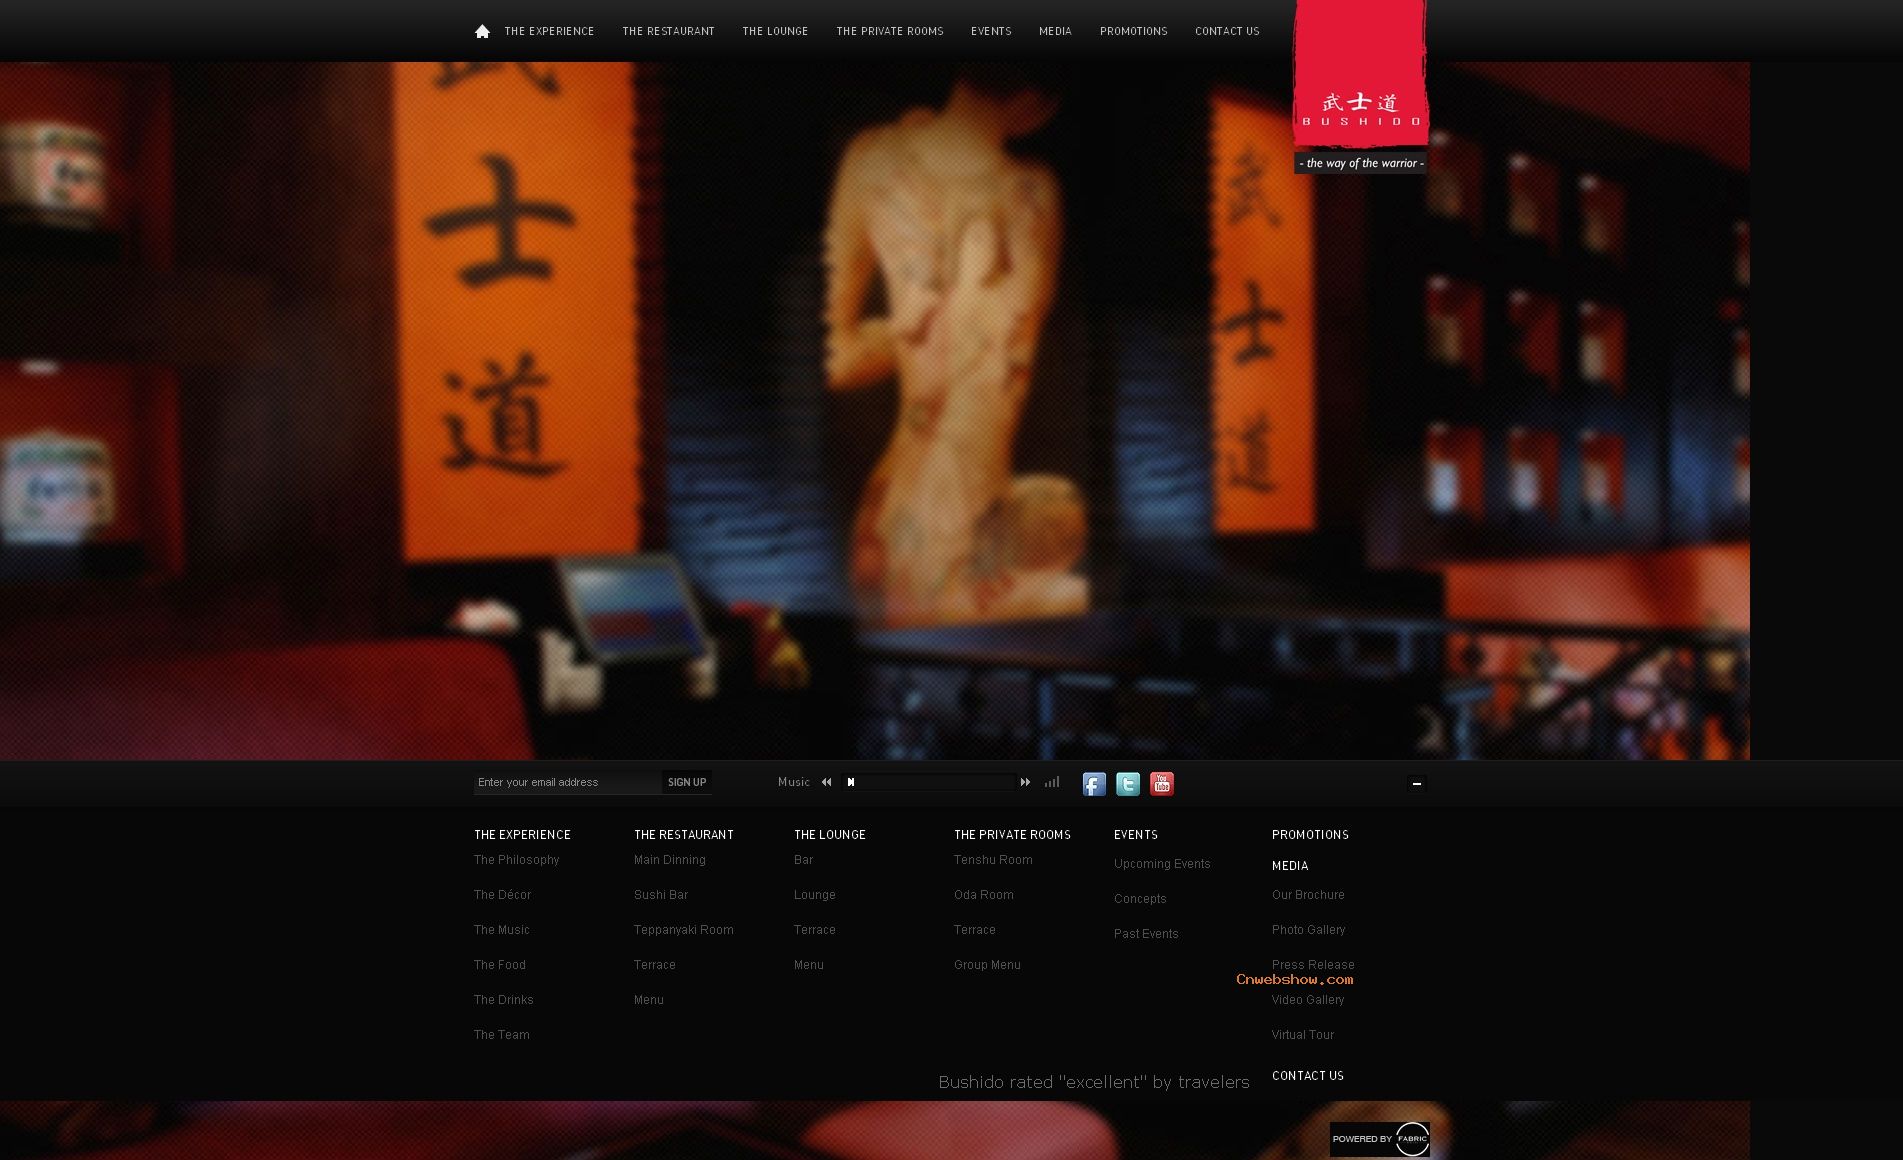Skip to next music track
This screenshot has width=1903, height=1160.
click(x=1025, y=782)
